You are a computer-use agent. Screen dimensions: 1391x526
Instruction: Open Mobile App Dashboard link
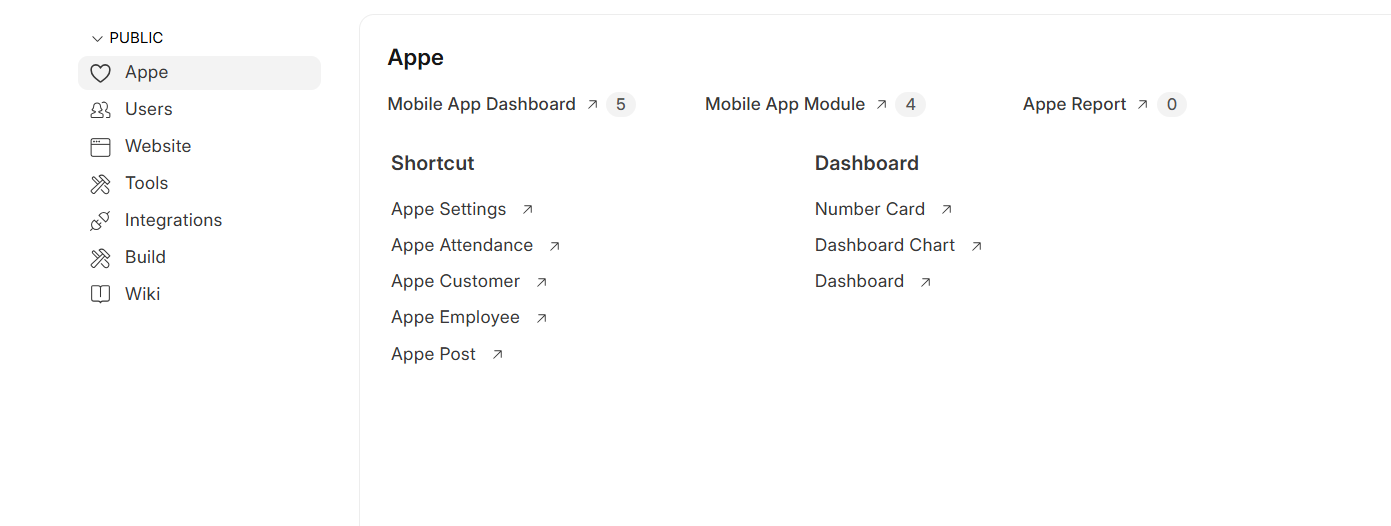[x=481, y=104]
